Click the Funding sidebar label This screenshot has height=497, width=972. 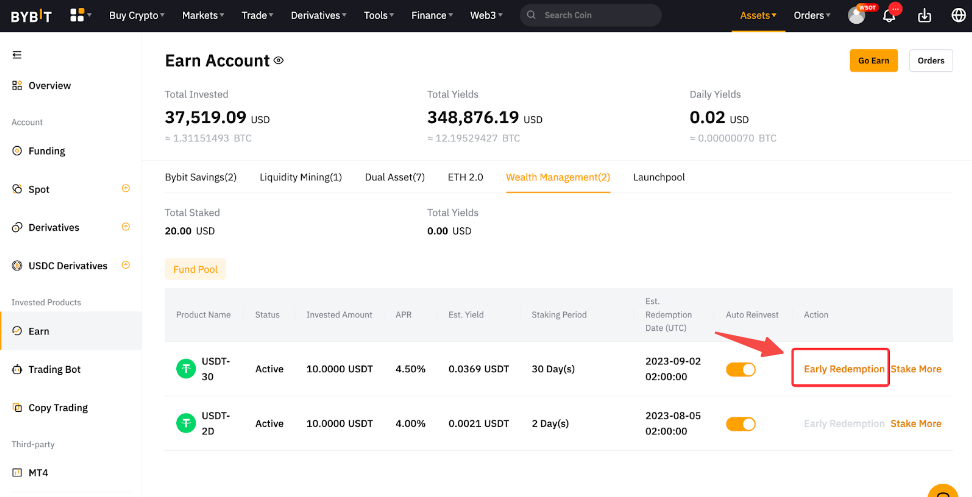(x=46, y=151)
